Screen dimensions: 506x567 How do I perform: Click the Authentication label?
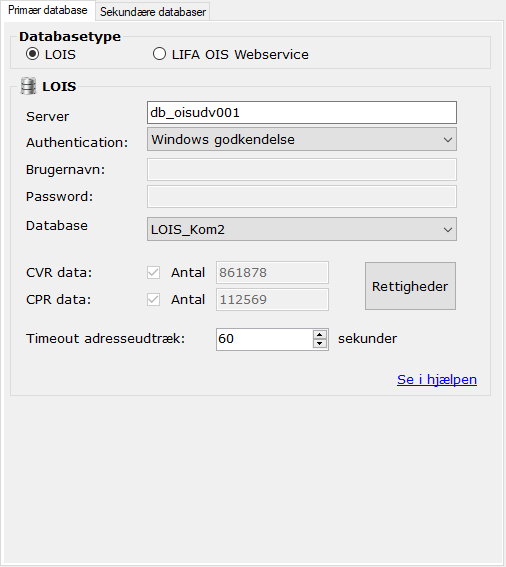pos(77,142)
